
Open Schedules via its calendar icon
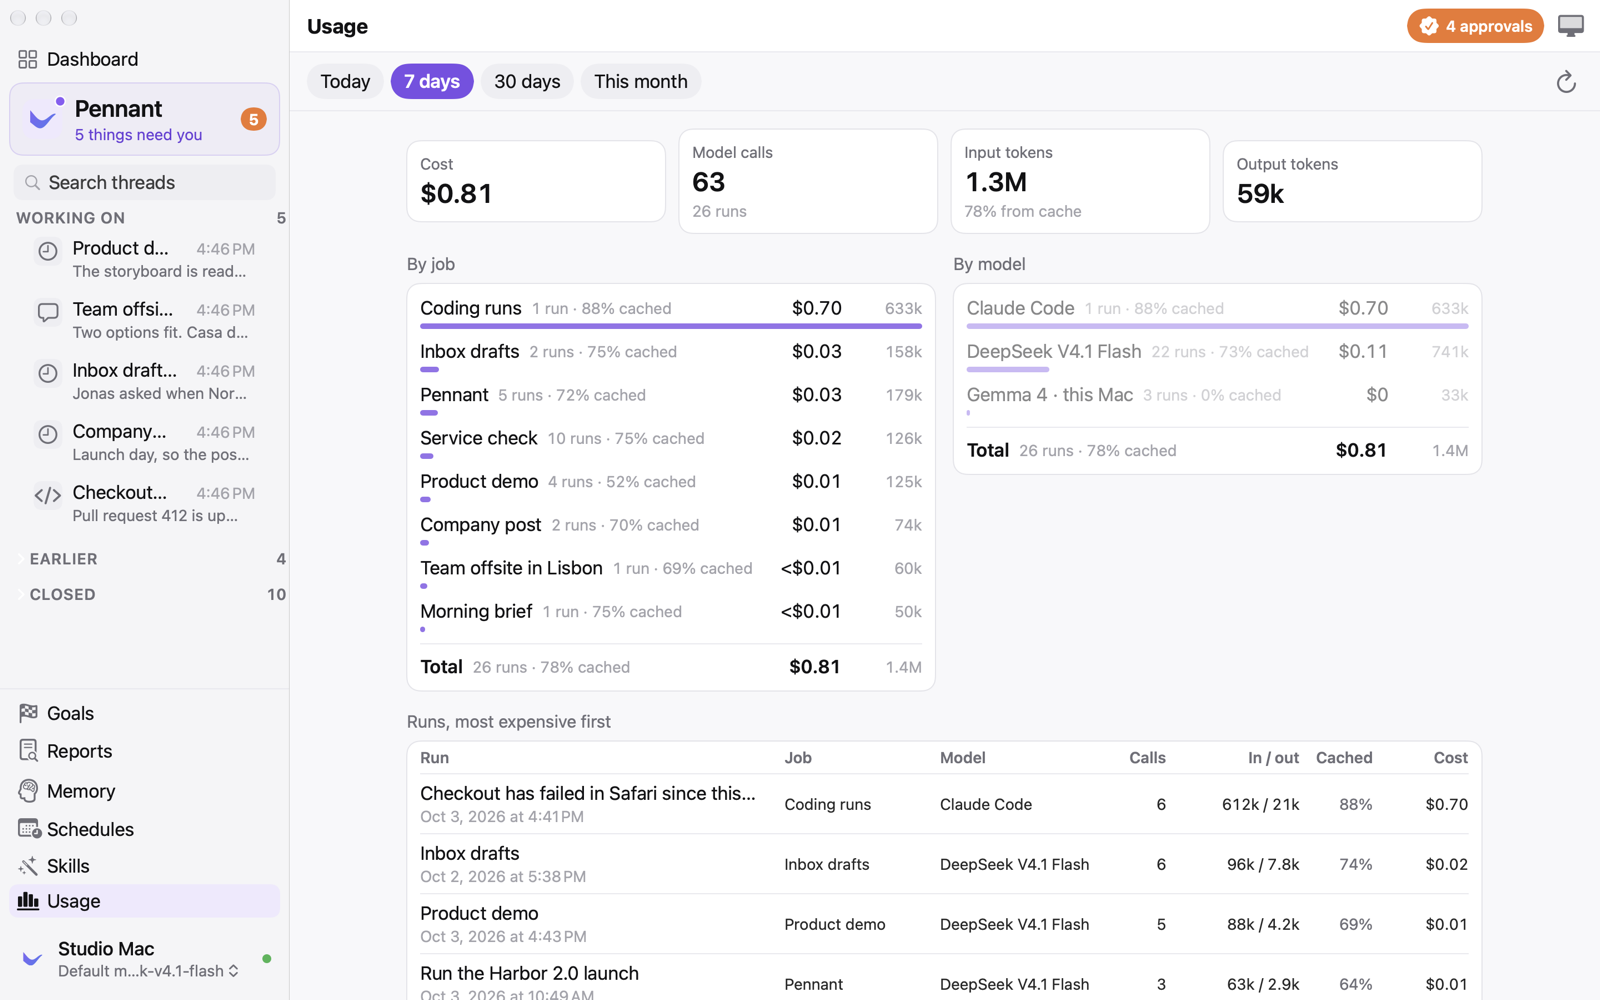(x=29, y=829)
